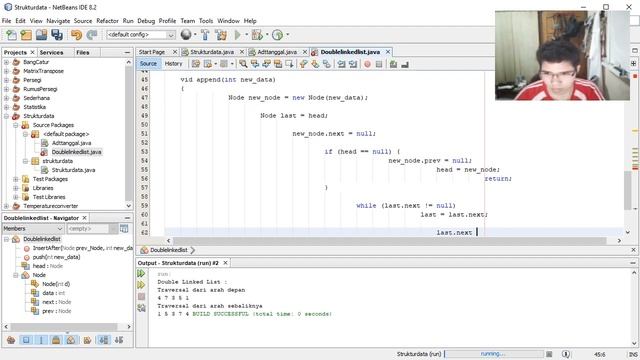Click the Source view button
The image size is (640, 360).
[148, 64]
